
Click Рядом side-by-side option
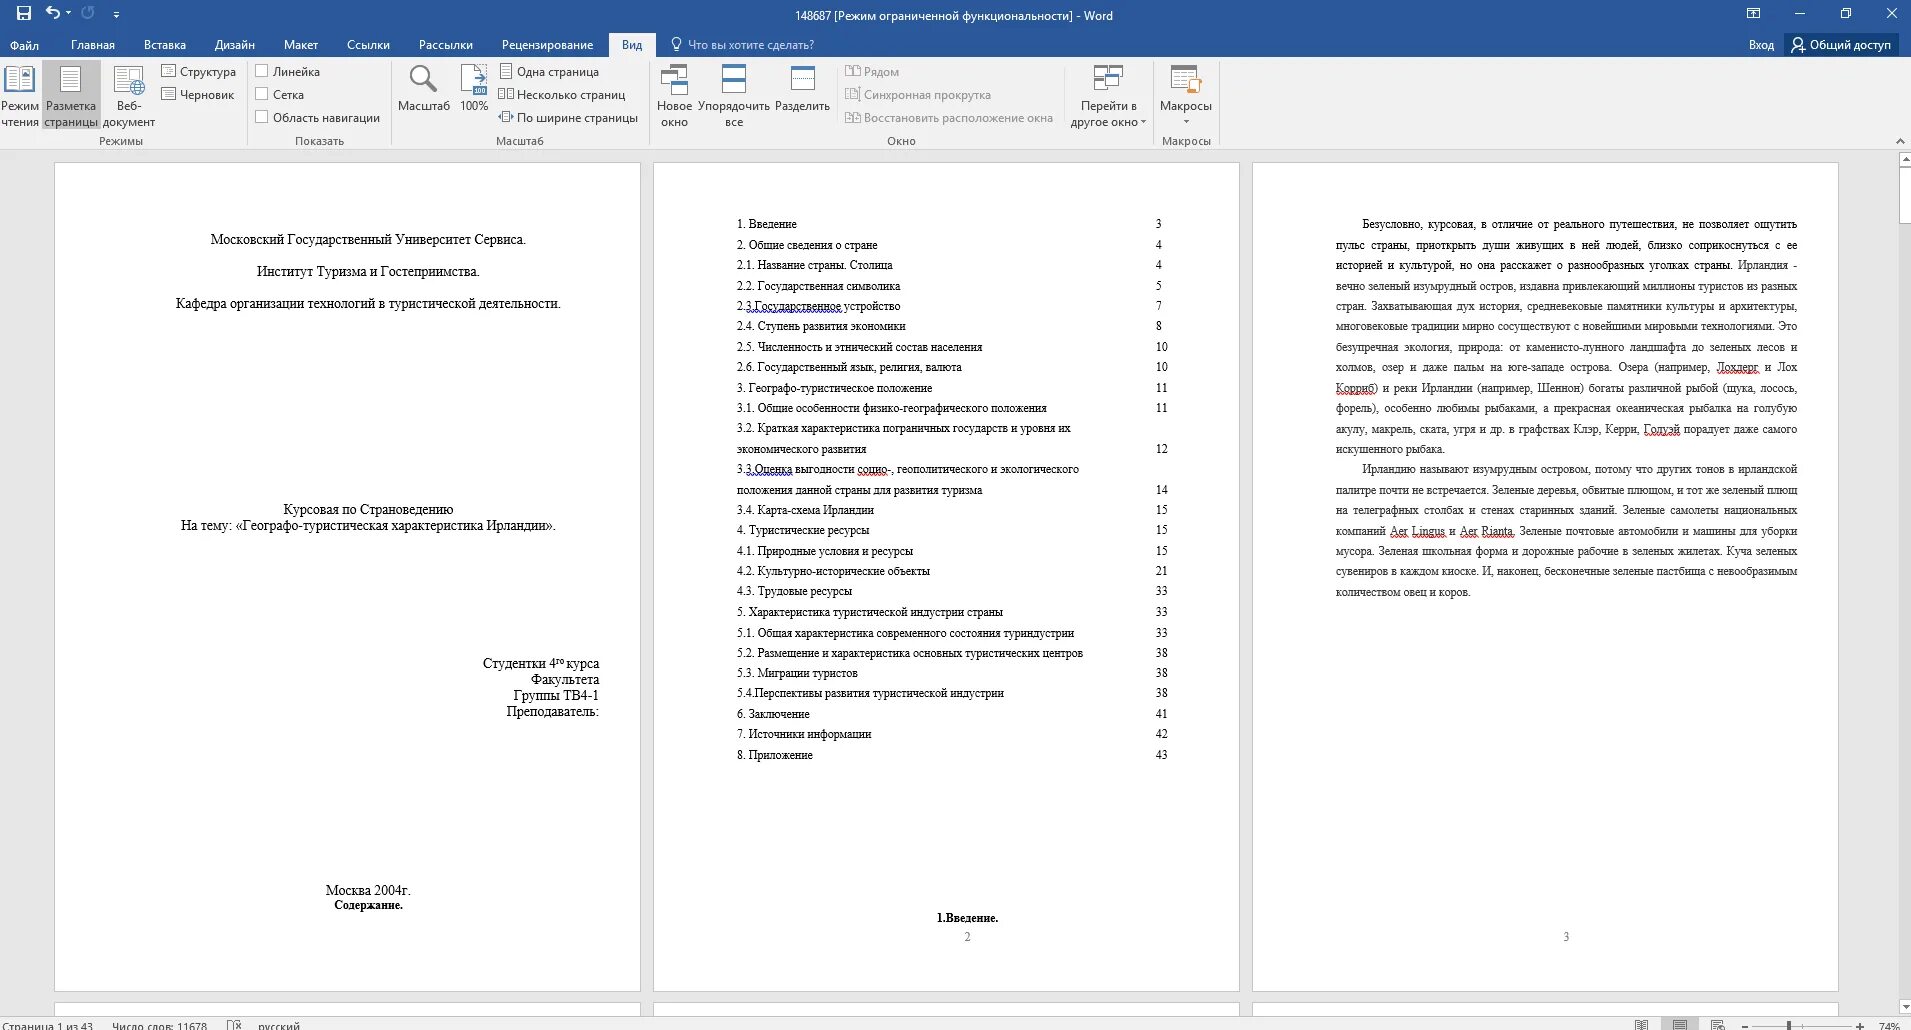click(872, 72)
